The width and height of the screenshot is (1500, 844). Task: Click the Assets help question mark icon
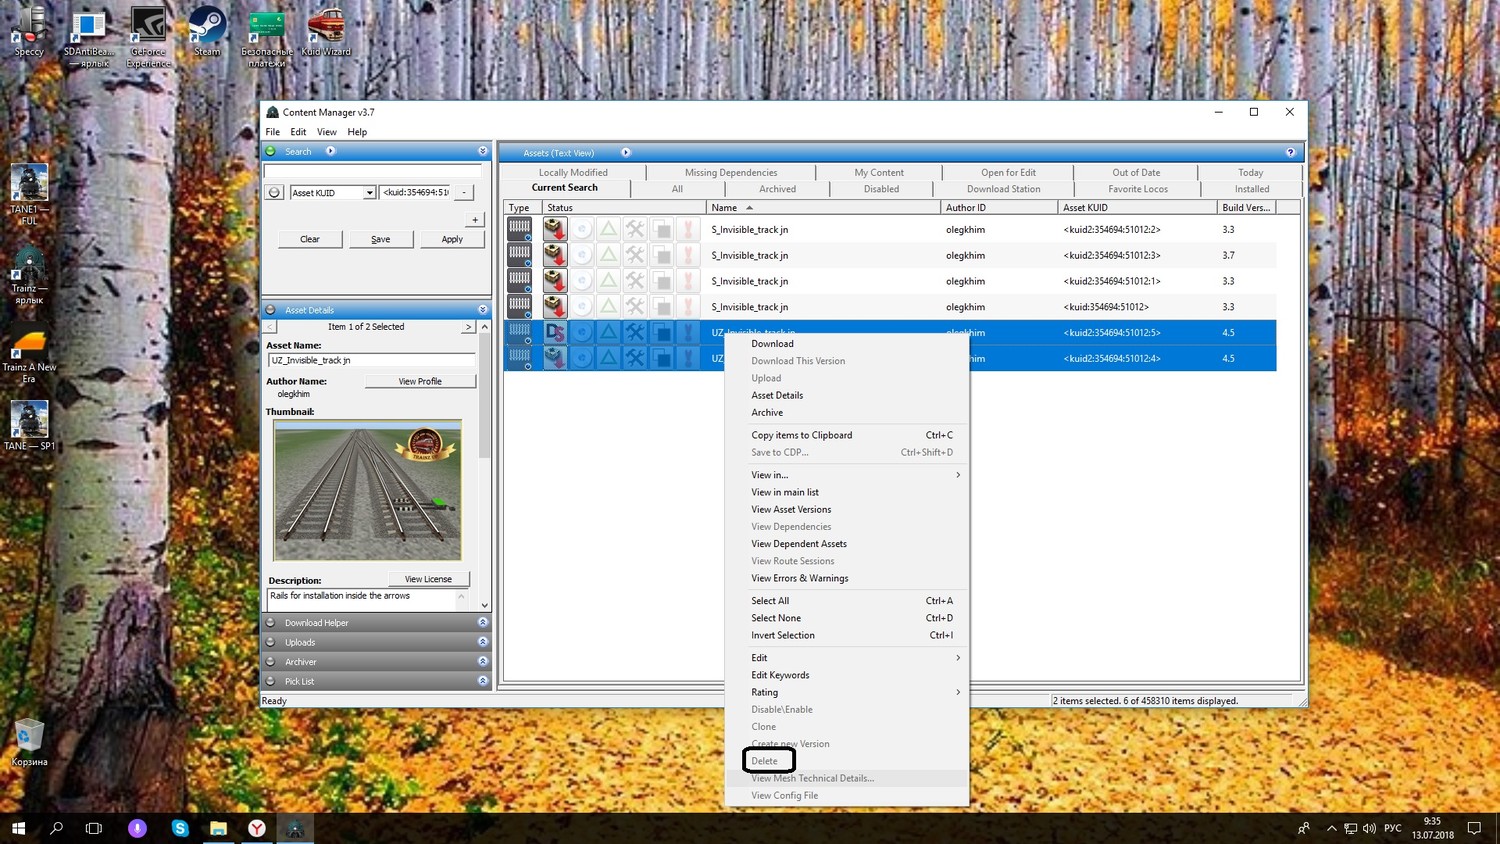coord(1290,153)
